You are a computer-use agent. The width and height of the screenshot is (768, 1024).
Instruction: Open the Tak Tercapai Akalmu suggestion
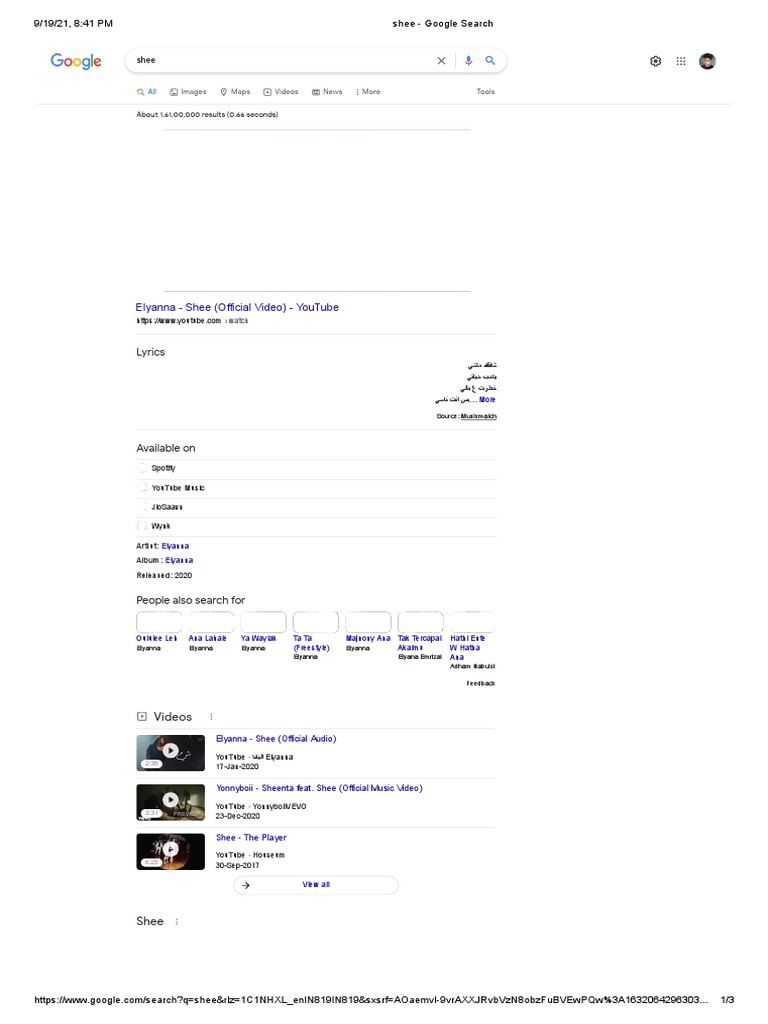(420, 643)
